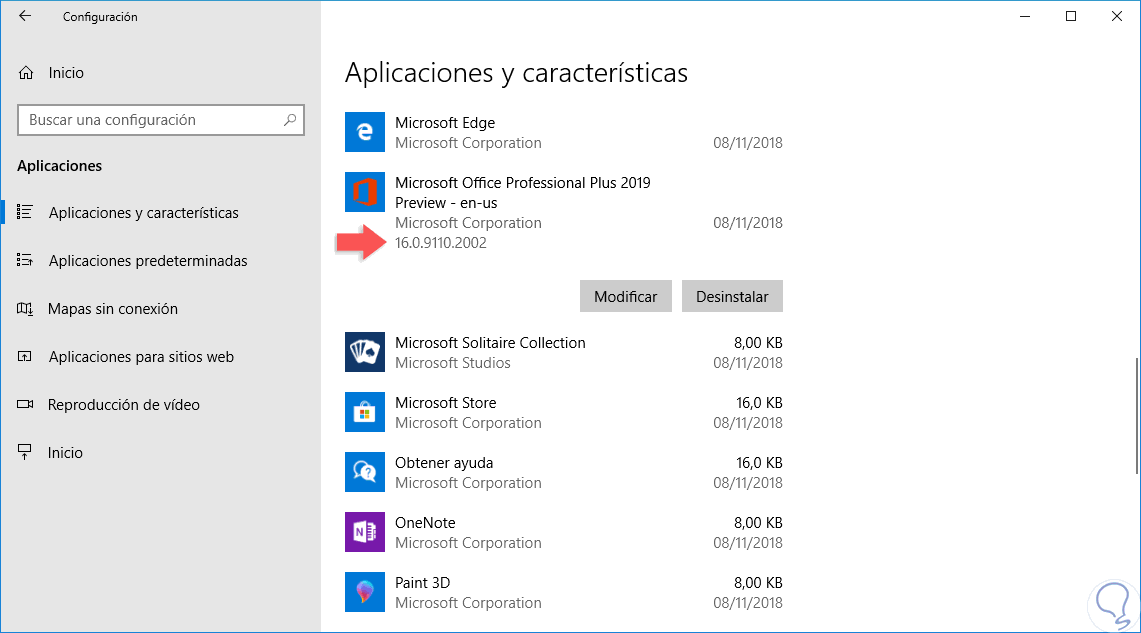The image size is (1141, 633).
Task: Click the search magnifier icon
Action: coord(290,120)
